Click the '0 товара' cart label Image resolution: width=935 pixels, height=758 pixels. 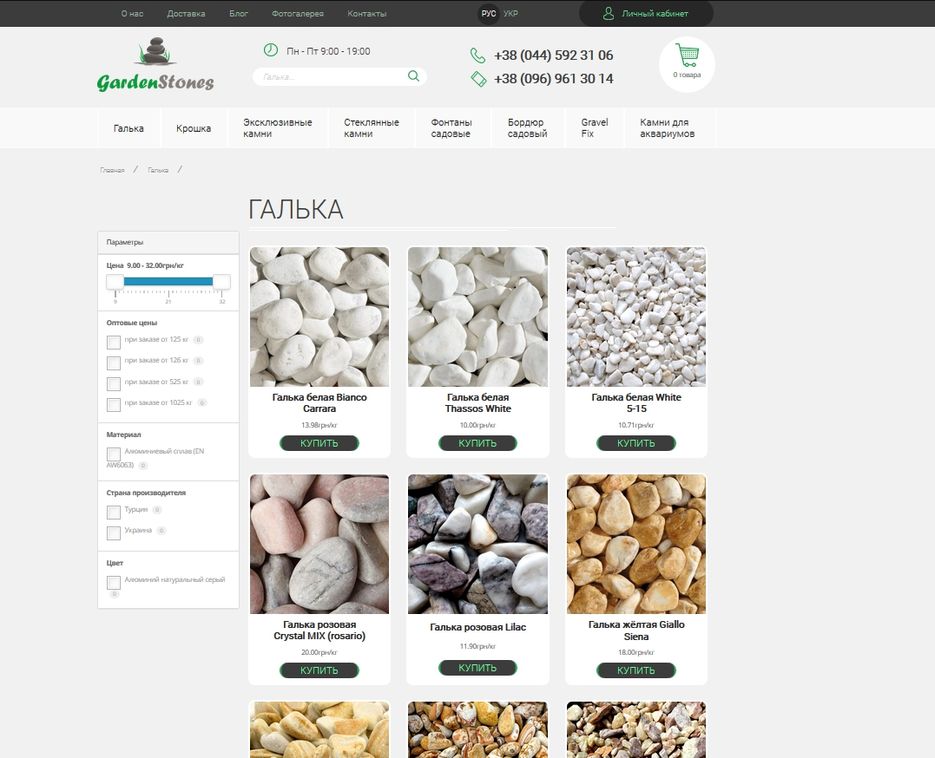[687, 75]
